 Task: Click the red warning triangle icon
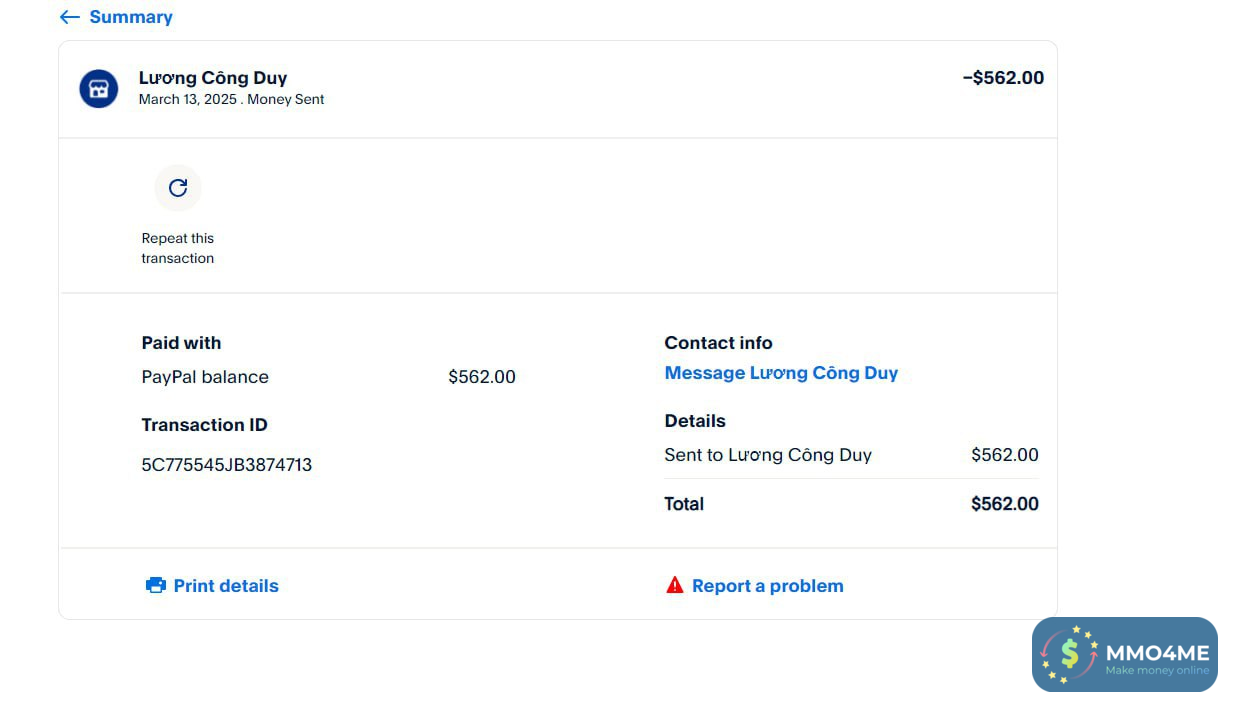coord(675,585)
